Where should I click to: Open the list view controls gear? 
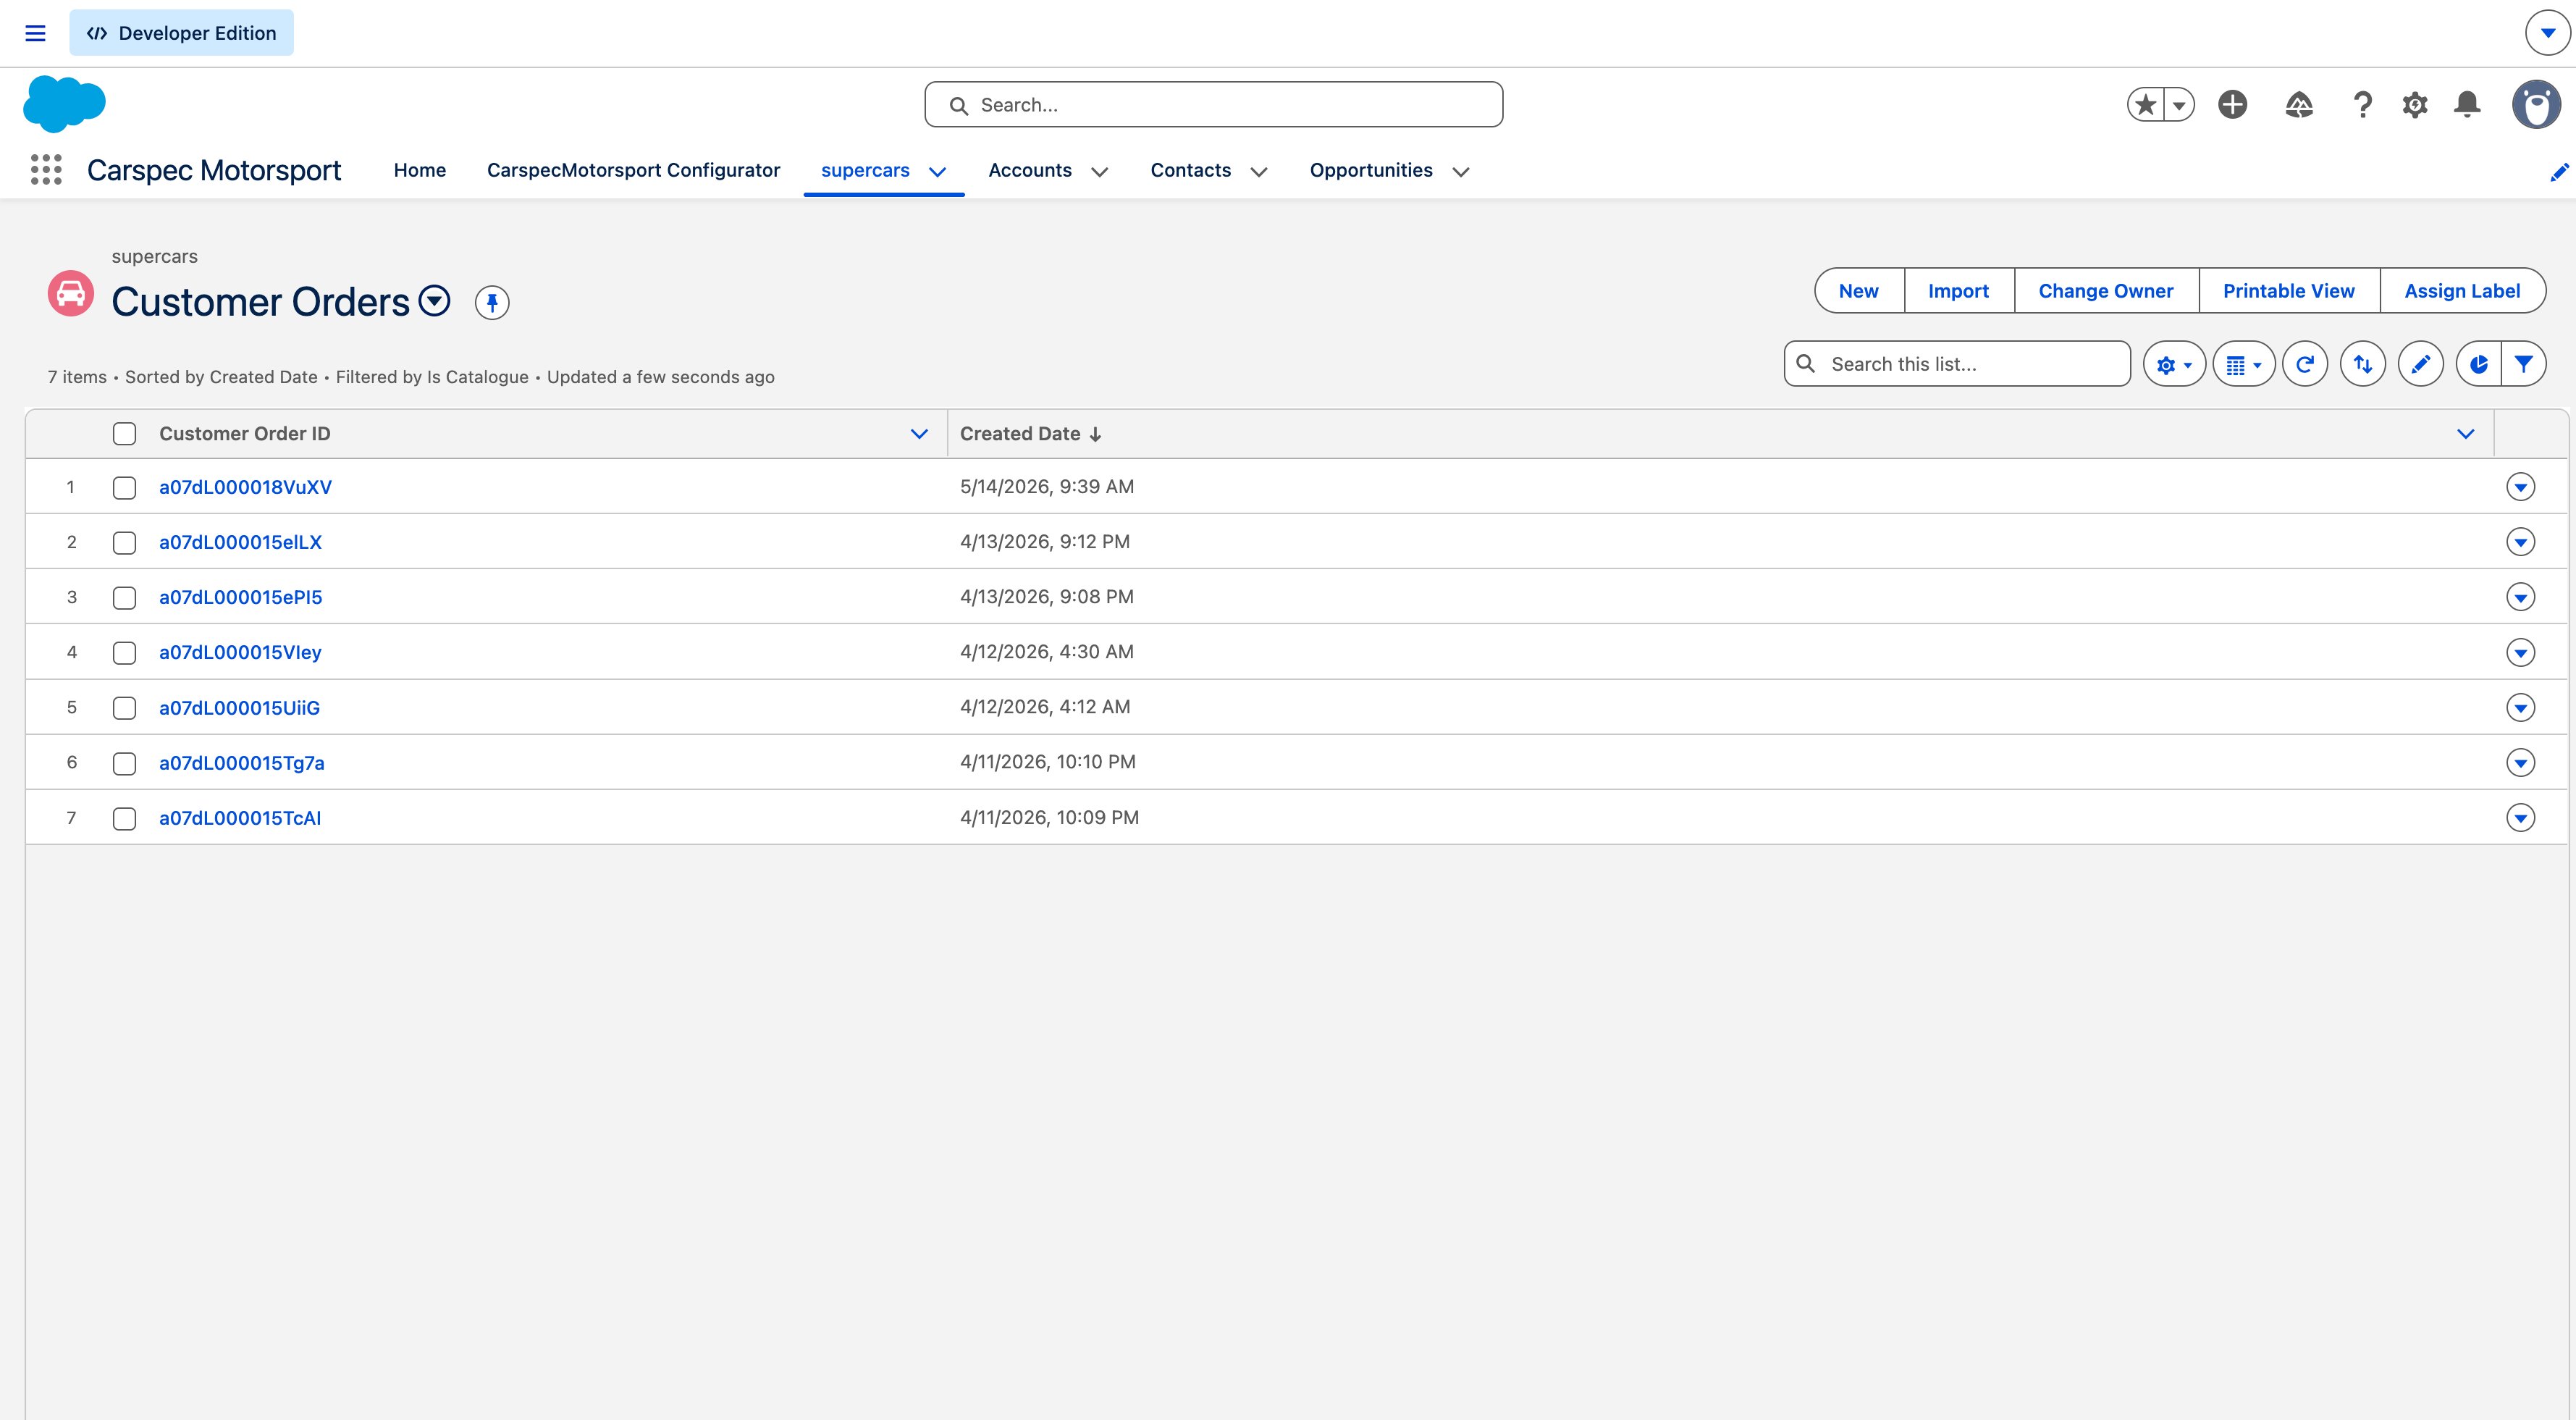(2174, 364)
